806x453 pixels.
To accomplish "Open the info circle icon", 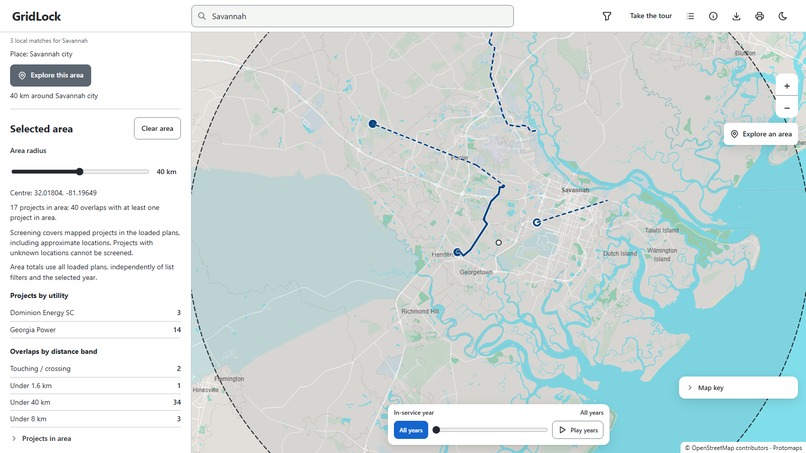I will tap(713, 16).
